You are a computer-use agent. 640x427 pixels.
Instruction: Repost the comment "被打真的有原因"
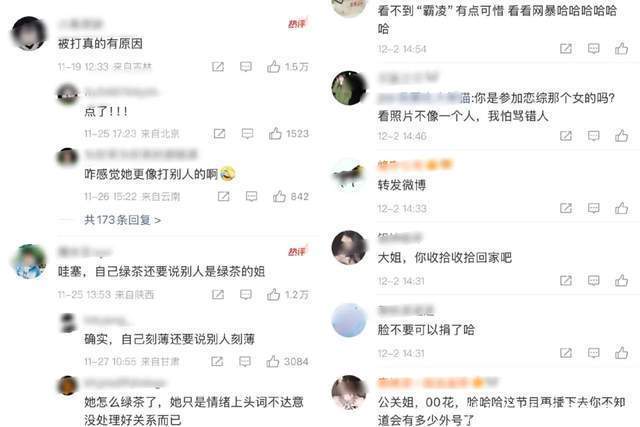click(218, 67)
